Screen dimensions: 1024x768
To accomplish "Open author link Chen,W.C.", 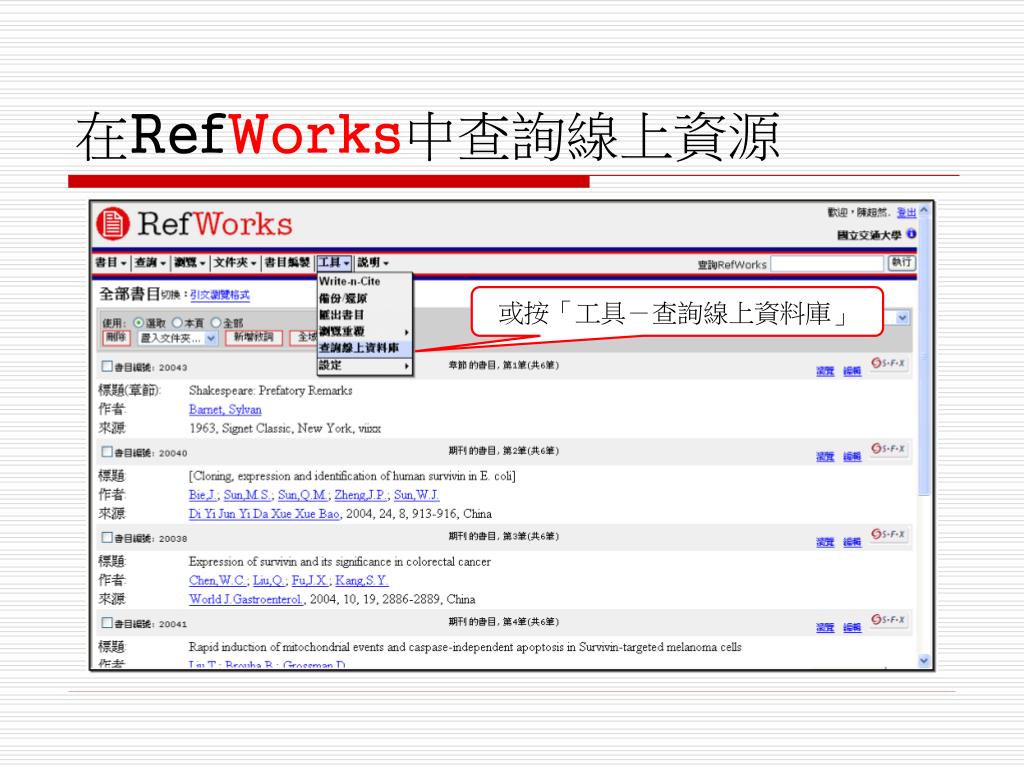I will [x=217, y=581].
